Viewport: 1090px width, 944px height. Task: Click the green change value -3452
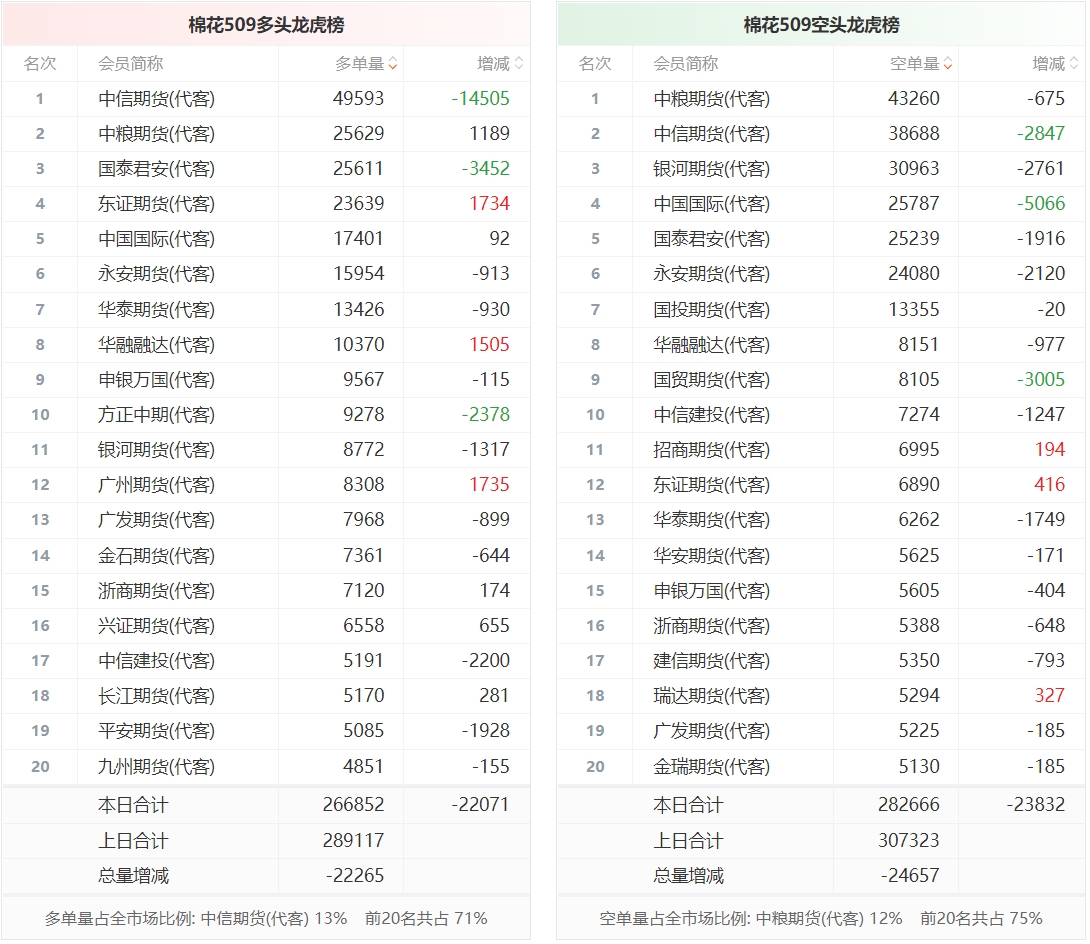point(485,169)
